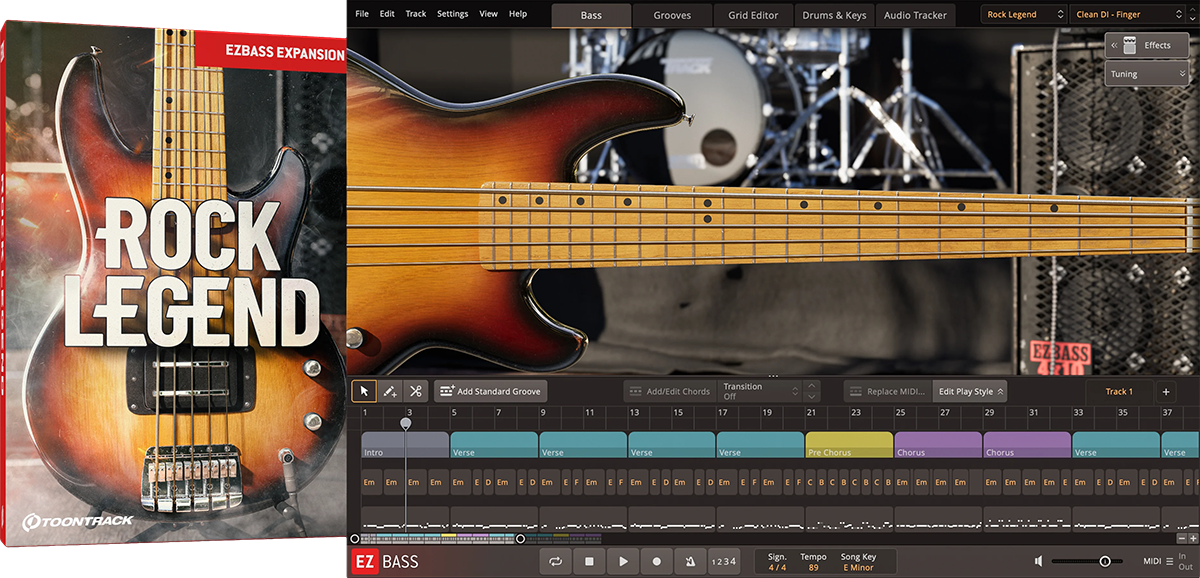Click the Song Key E Minor value

point(858,568)
